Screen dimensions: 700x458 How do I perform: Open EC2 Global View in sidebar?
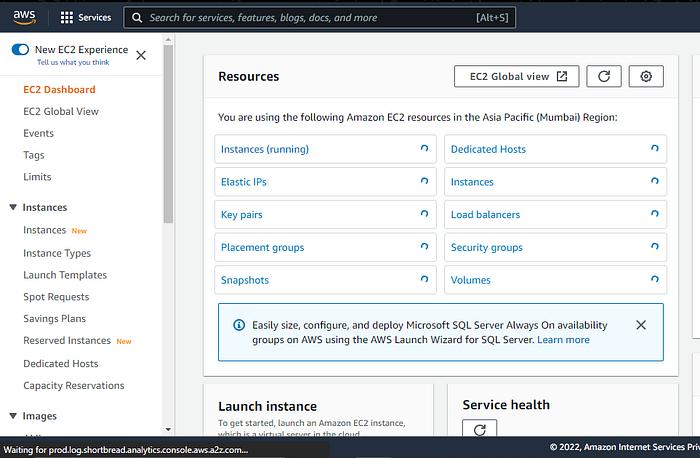pos(61,111)
